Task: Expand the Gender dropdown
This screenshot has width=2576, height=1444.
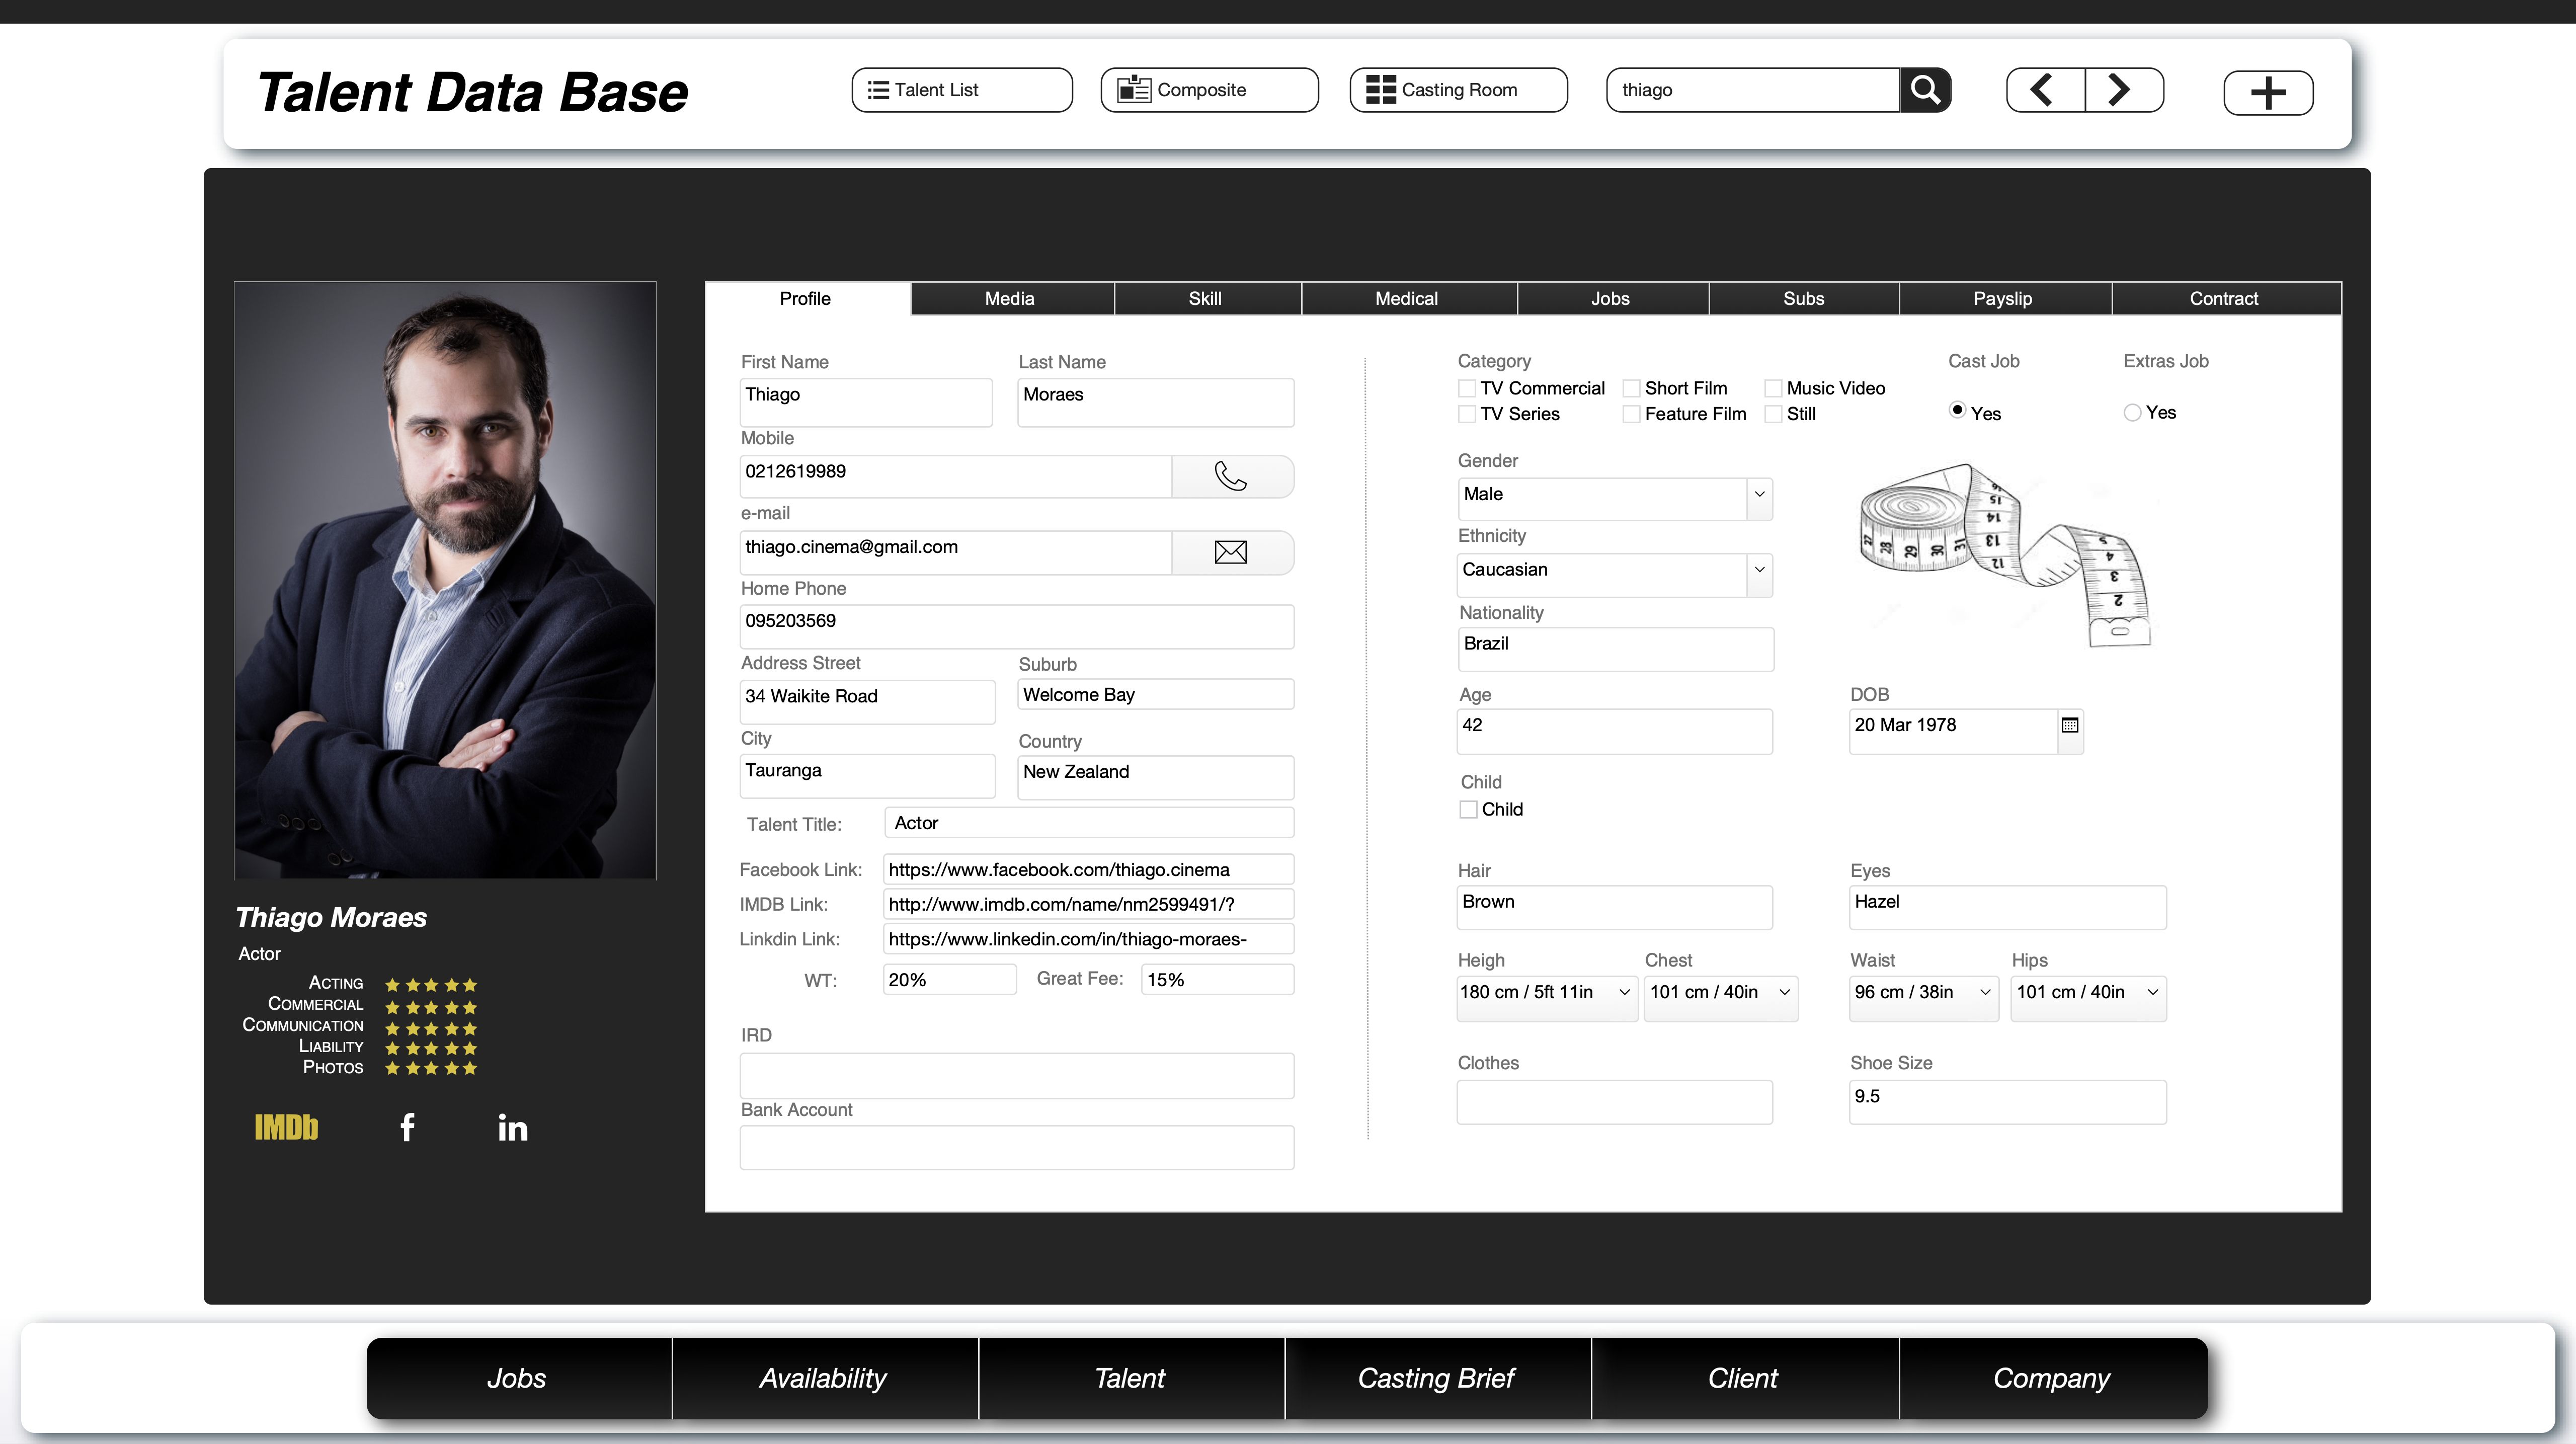Action: [x=1759, y=495]
